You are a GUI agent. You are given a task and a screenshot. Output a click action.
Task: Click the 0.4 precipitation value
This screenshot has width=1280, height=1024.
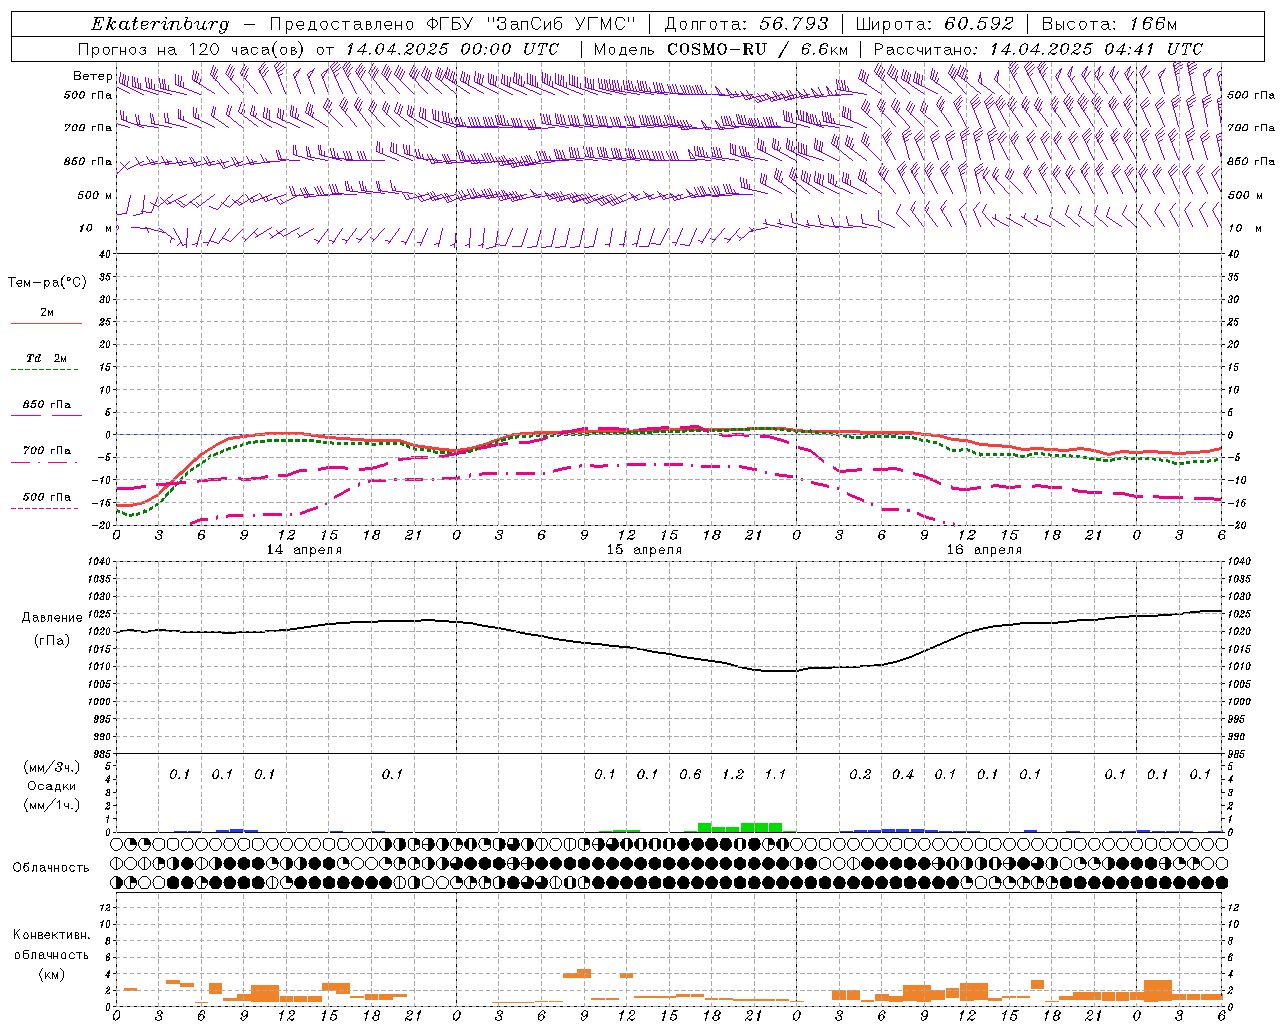(x=903, y=774)
